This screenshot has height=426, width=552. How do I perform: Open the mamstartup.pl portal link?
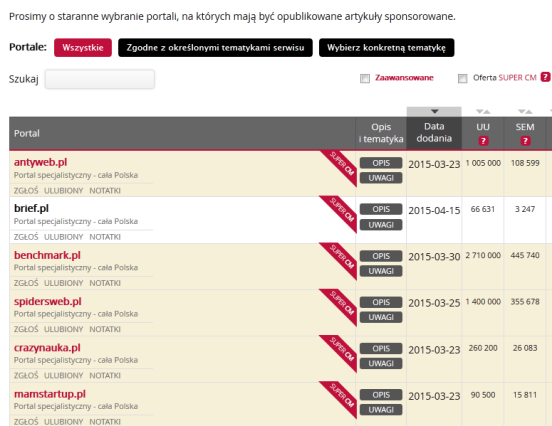[50, 394]
